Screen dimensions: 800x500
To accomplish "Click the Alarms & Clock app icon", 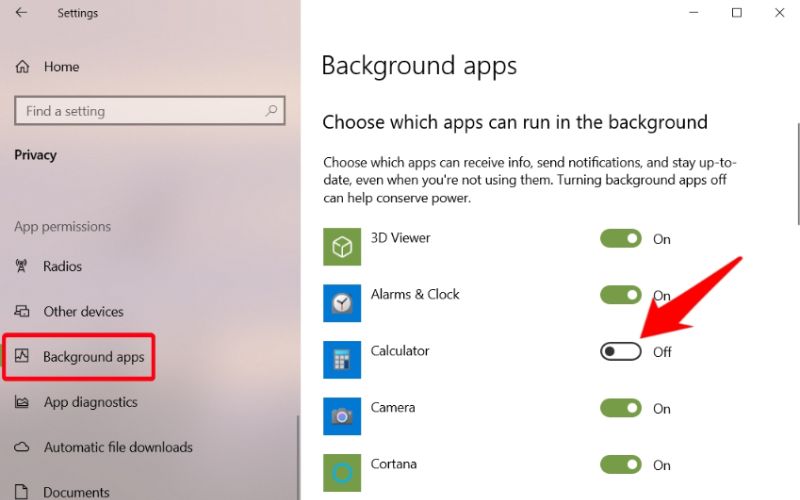I will tap(342, 304).
